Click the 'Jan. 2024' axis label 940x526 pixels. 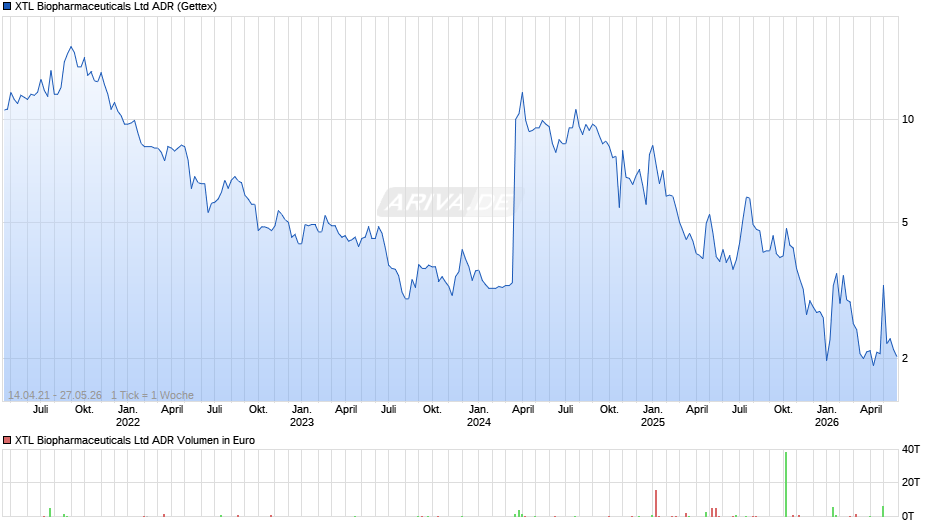(x=478, y=416)
